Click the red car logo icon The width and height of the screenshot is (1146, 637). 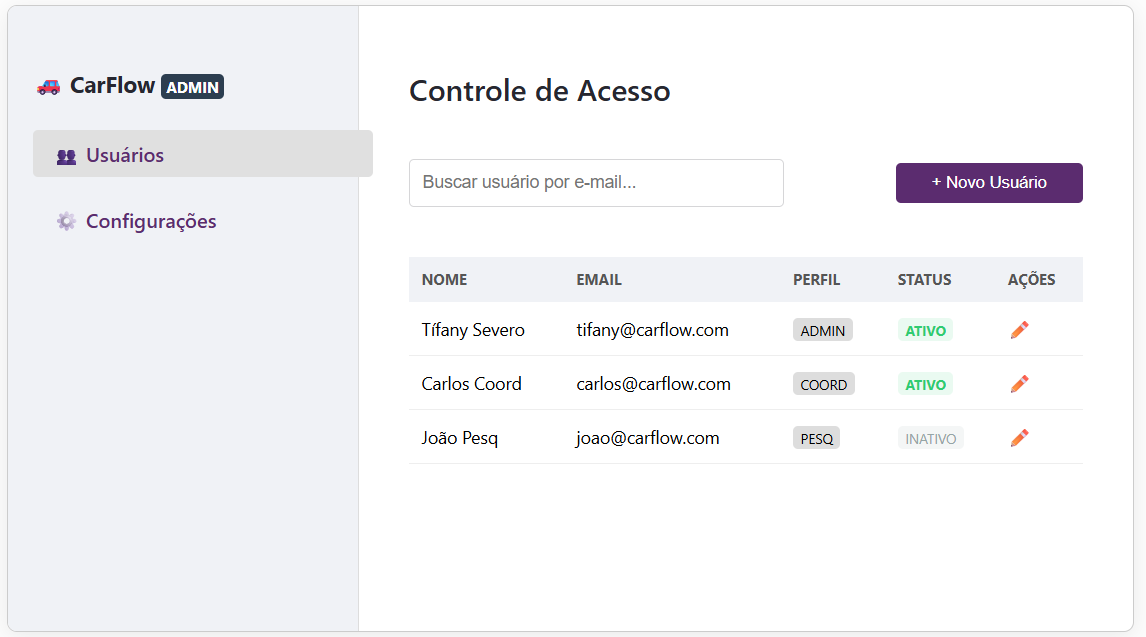click(x=48, y=87)
